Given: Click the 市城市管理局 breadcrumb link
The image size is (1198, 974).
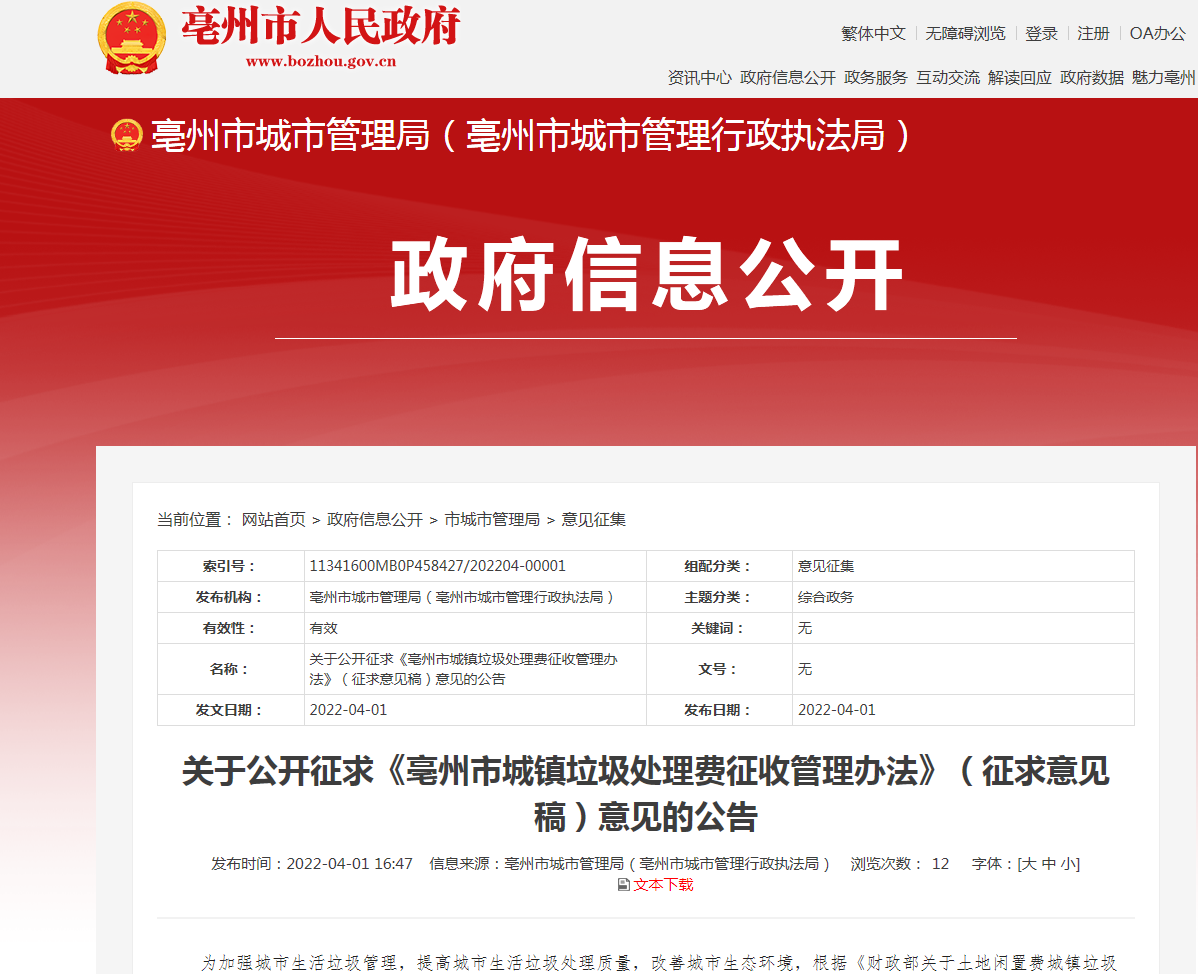Looking at the screenshot, I should [491, 519].
